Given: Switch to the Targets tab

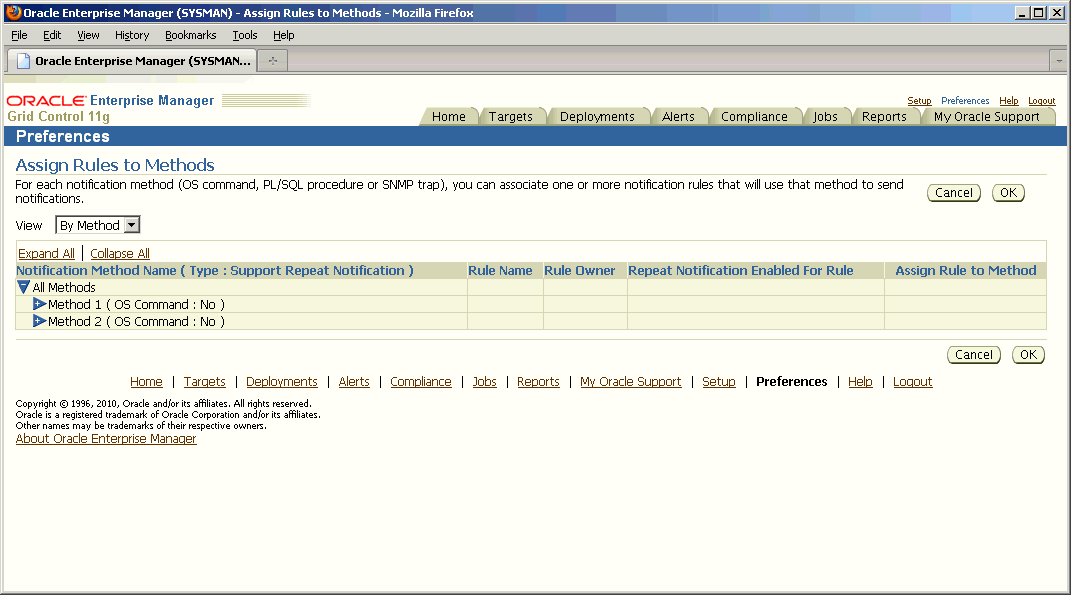Looking at the screenshot, I should tap(511, 117).
